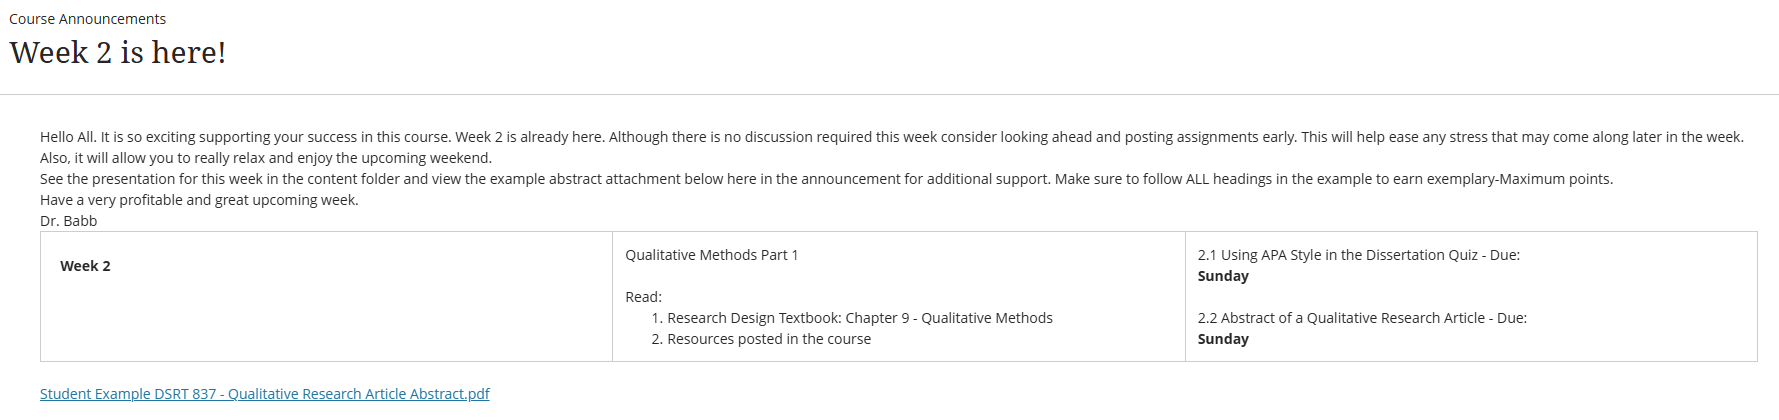1779x420 pixels.
Task: Click the Hello All greeting paragraph
Action: tap(892, 137)
